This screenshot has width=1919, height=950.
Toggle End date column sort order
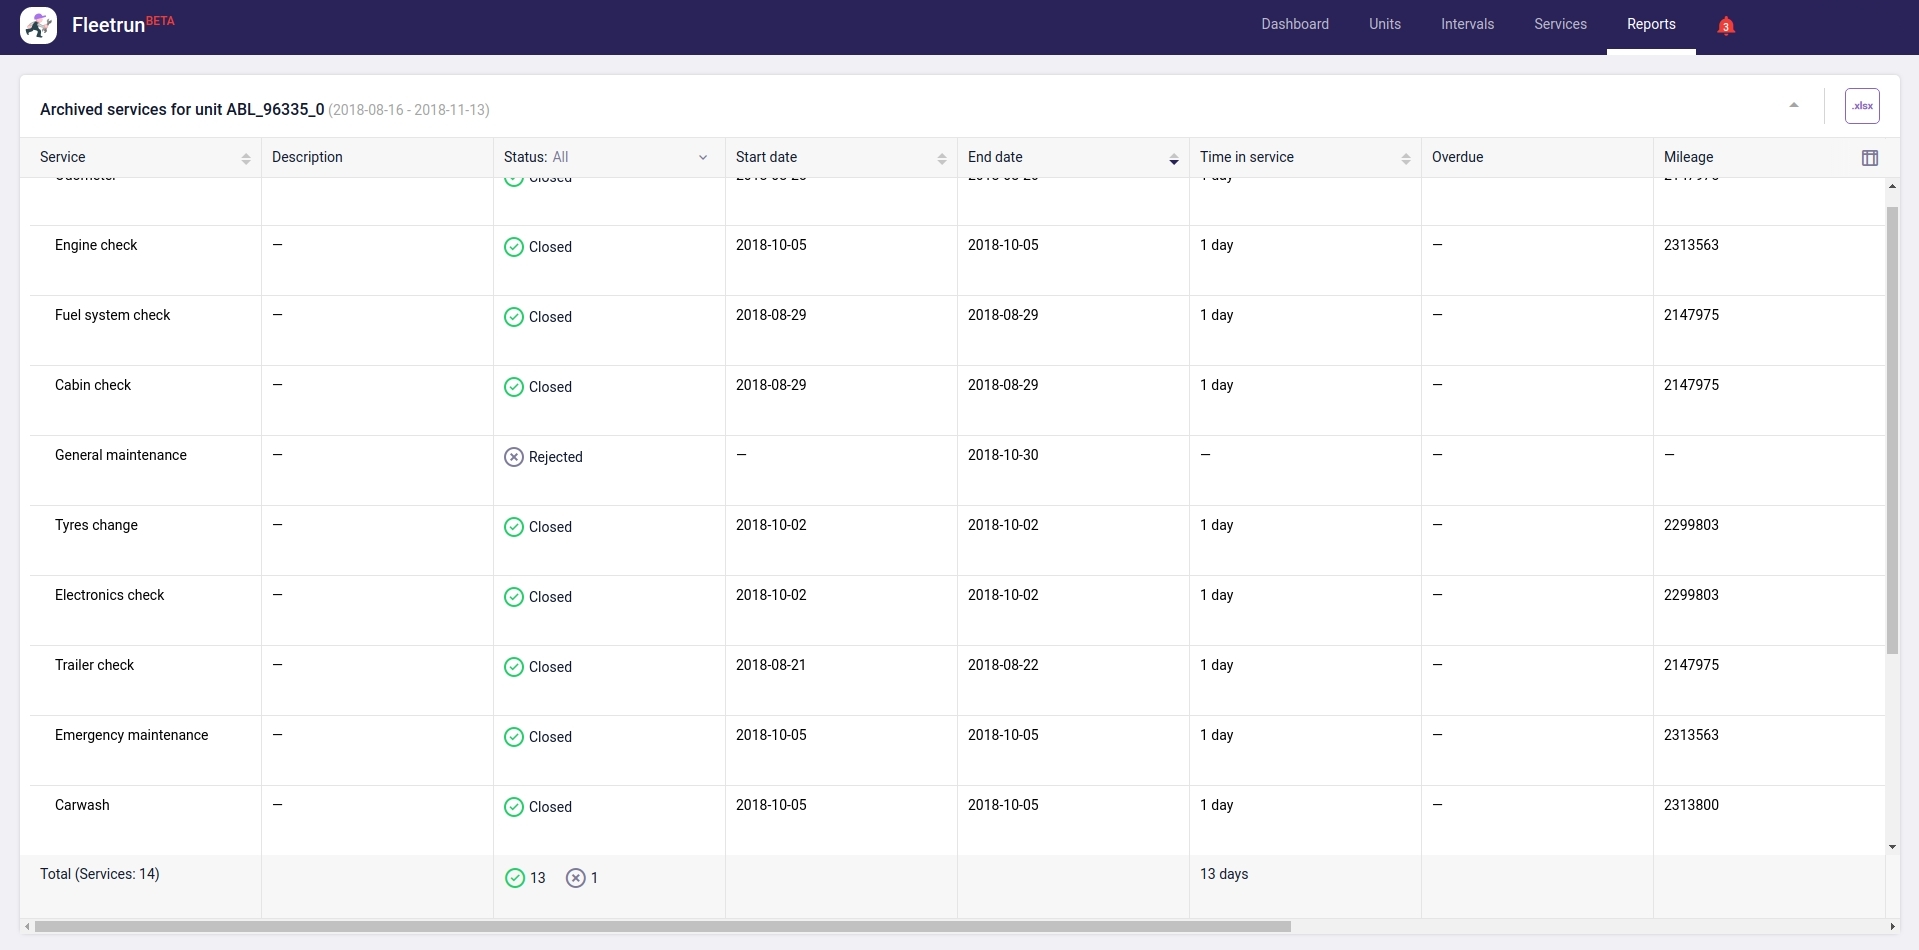(1173, 158)
